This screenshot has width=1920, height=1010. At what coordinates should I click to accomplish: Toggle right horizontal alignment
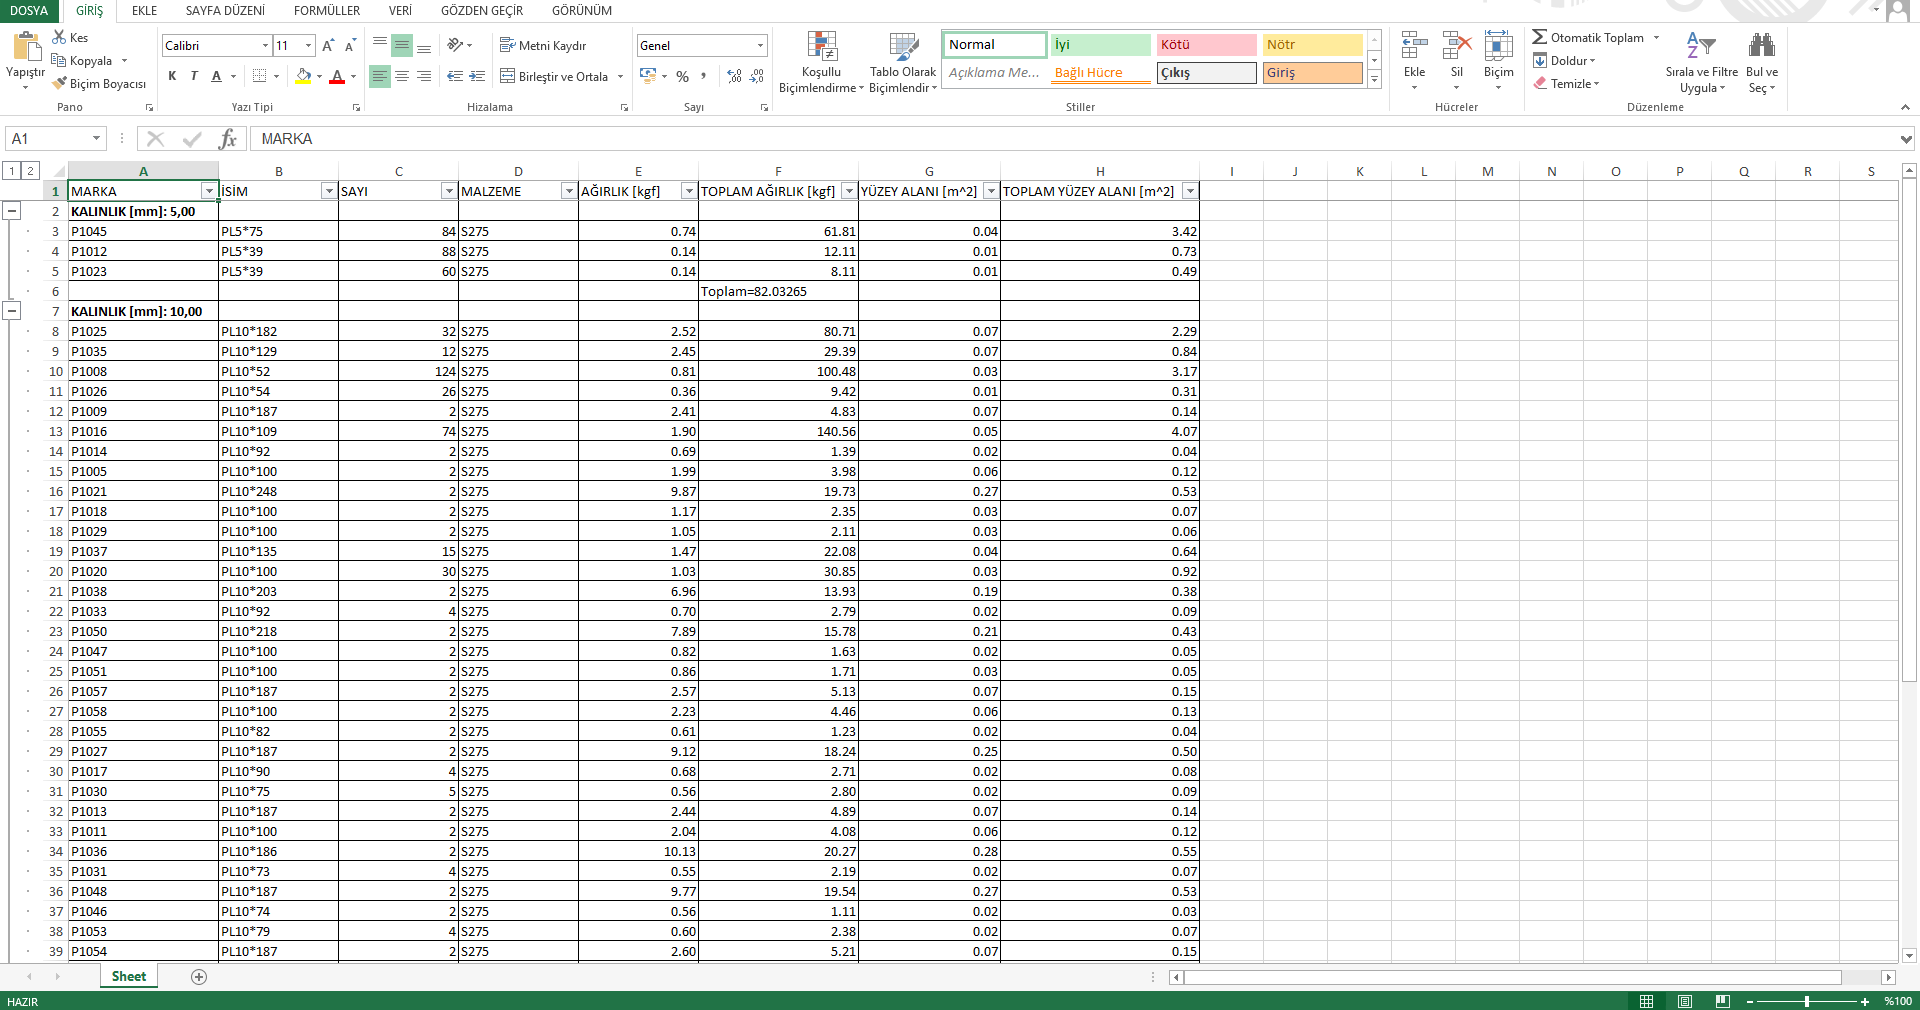(423, 76)
